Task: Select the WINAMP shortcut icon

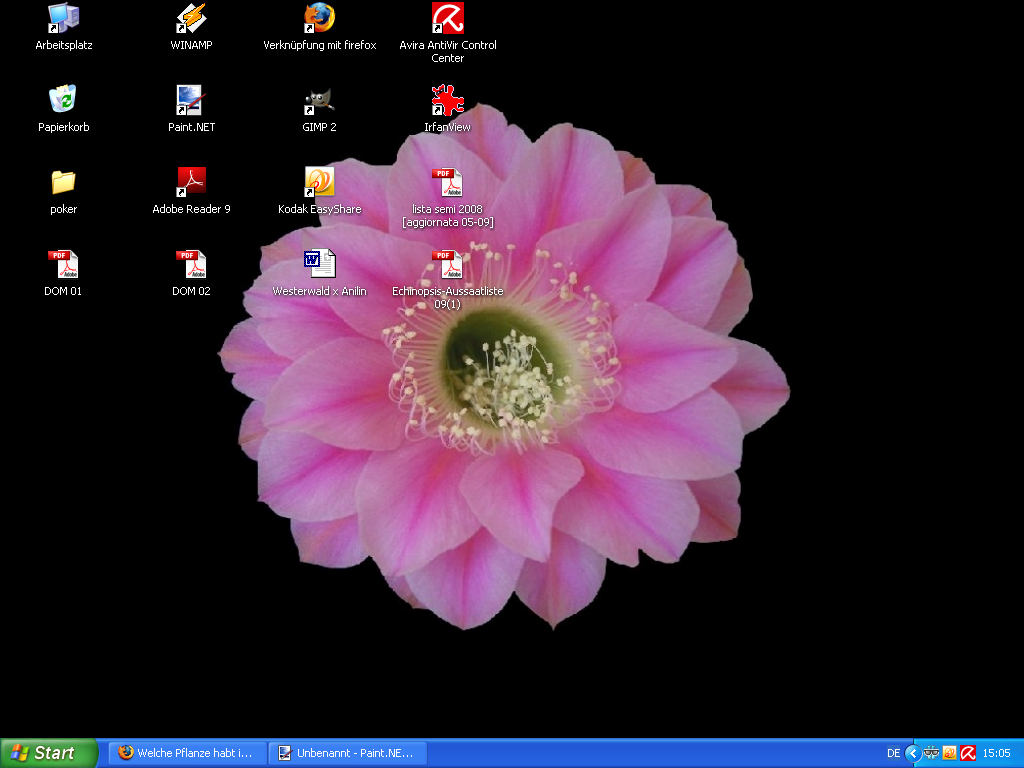Action: [x=191, y=18]
